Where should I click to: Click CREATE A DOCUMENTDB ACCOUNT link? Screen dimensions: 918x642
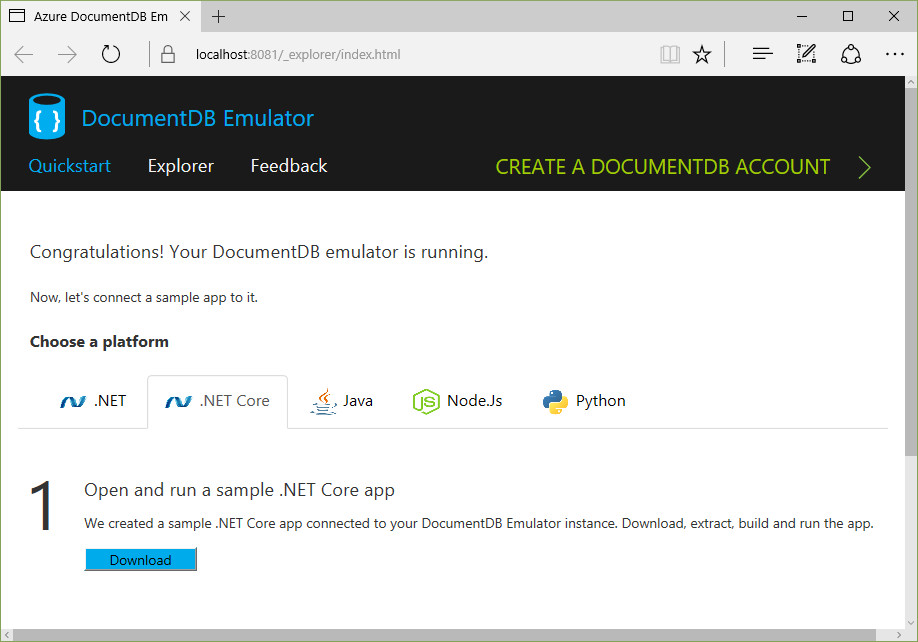tap(663, 167)
